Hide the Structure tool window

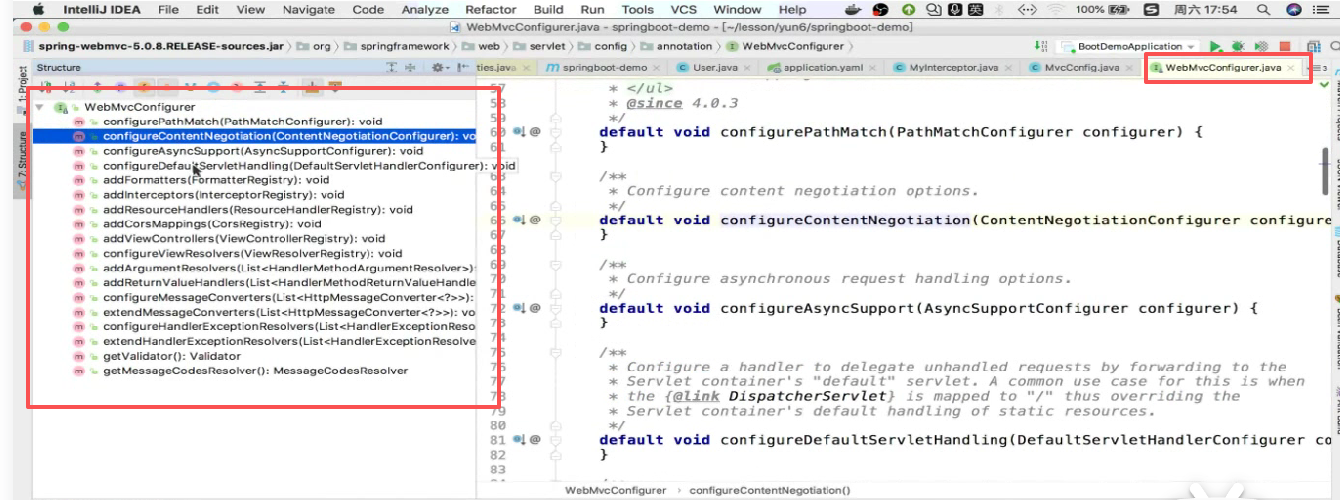point(463,67)
